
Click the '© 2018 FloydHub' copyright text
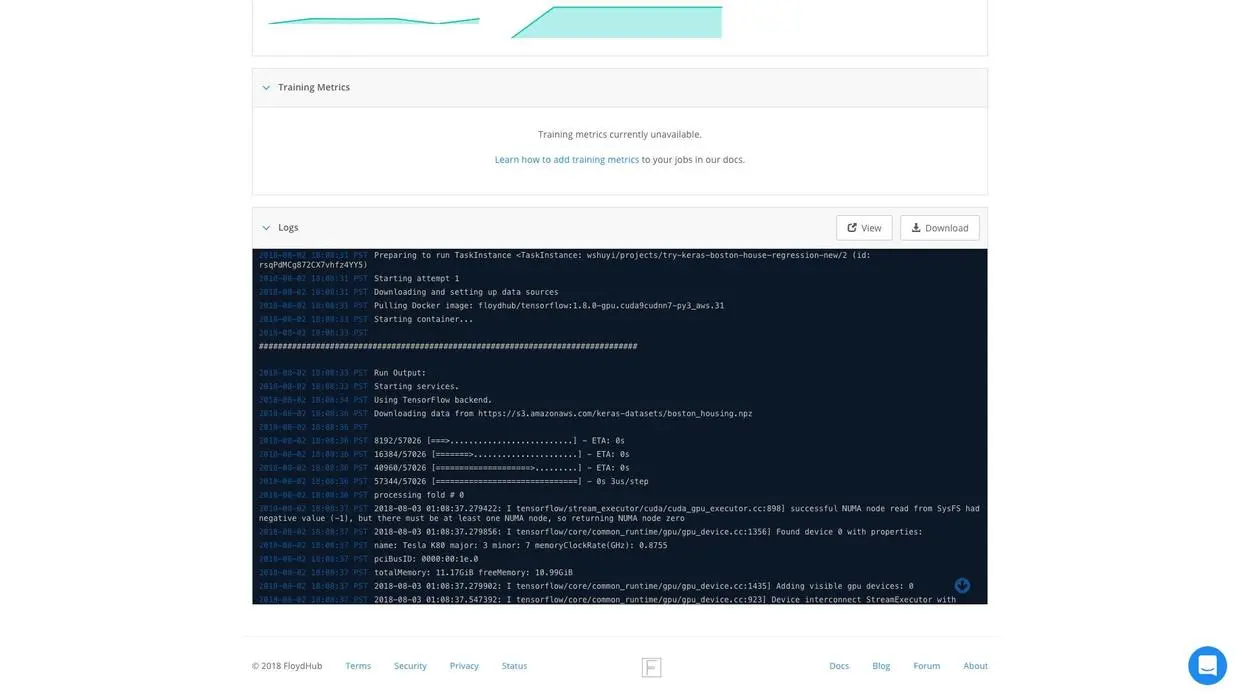pyautogui.click(x=287, y=666)
